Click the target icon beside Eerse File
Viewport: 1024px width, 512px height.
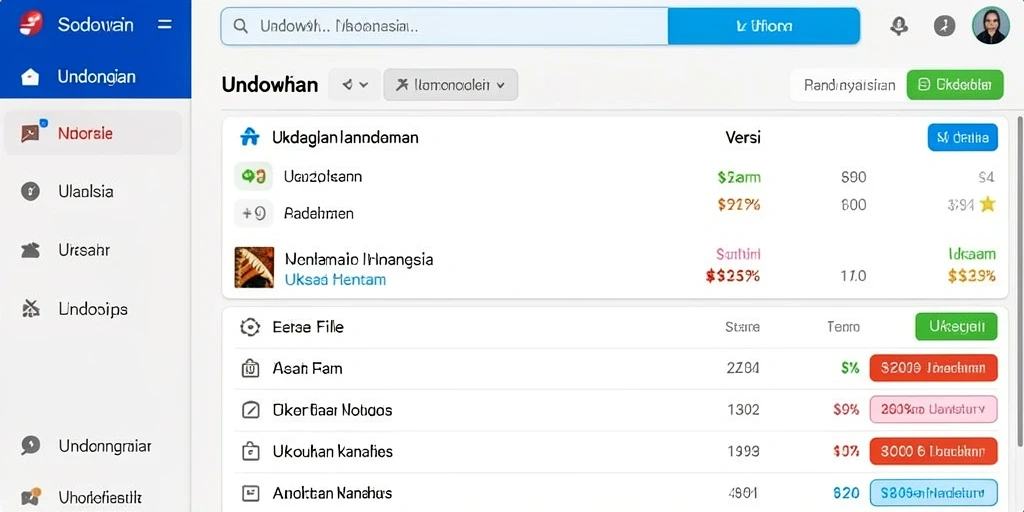(x=249, y=327)
